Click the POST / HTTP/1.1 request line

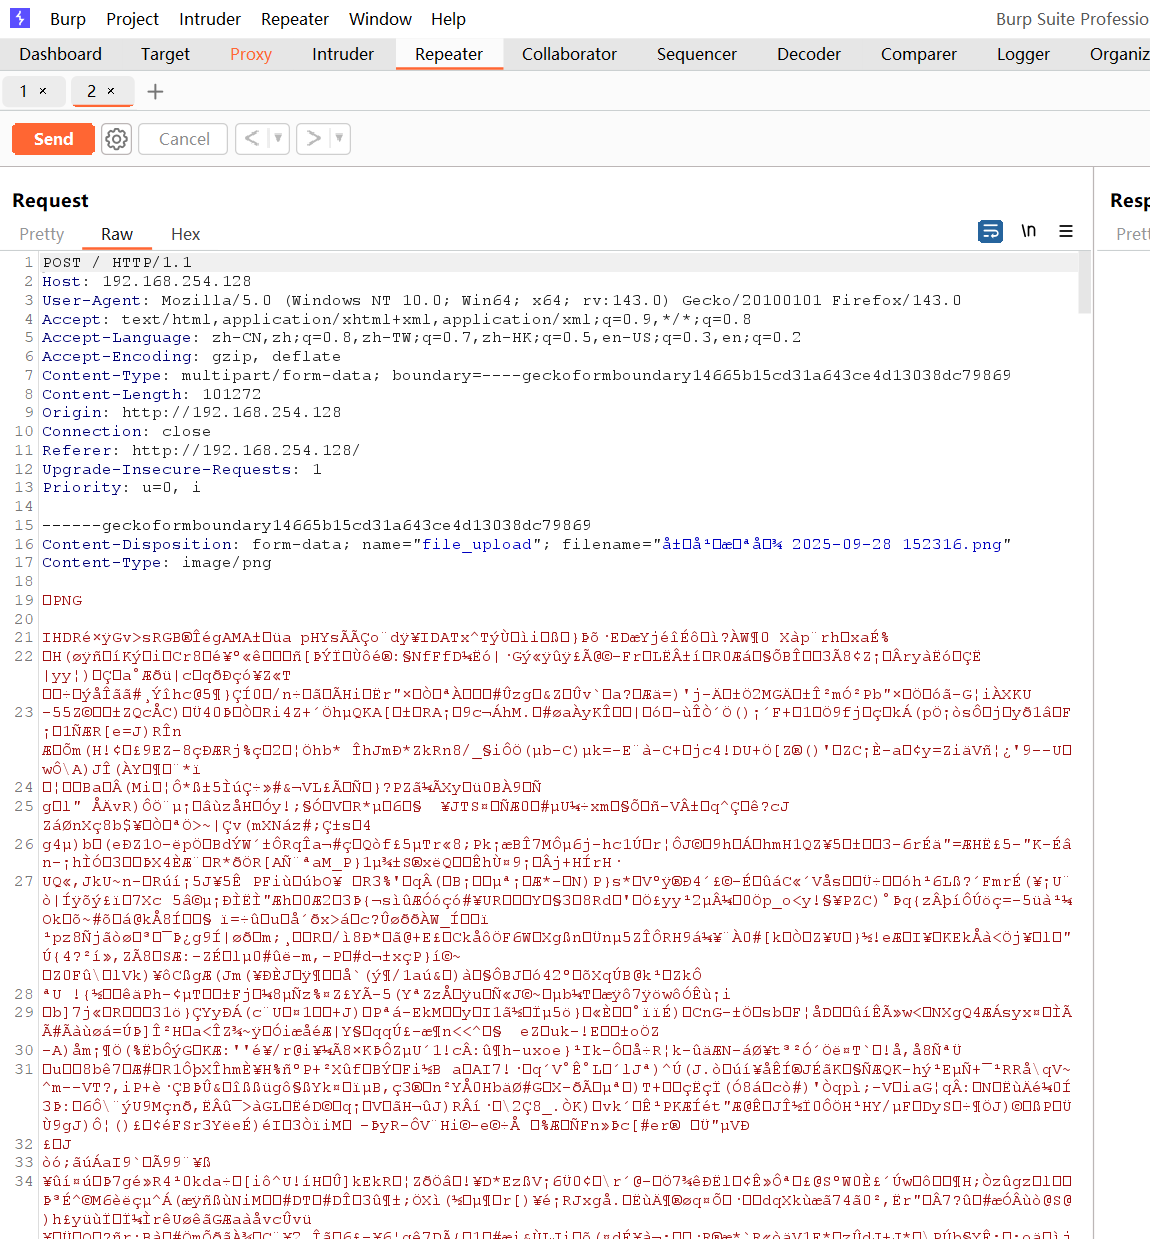[x=117, y=262]
